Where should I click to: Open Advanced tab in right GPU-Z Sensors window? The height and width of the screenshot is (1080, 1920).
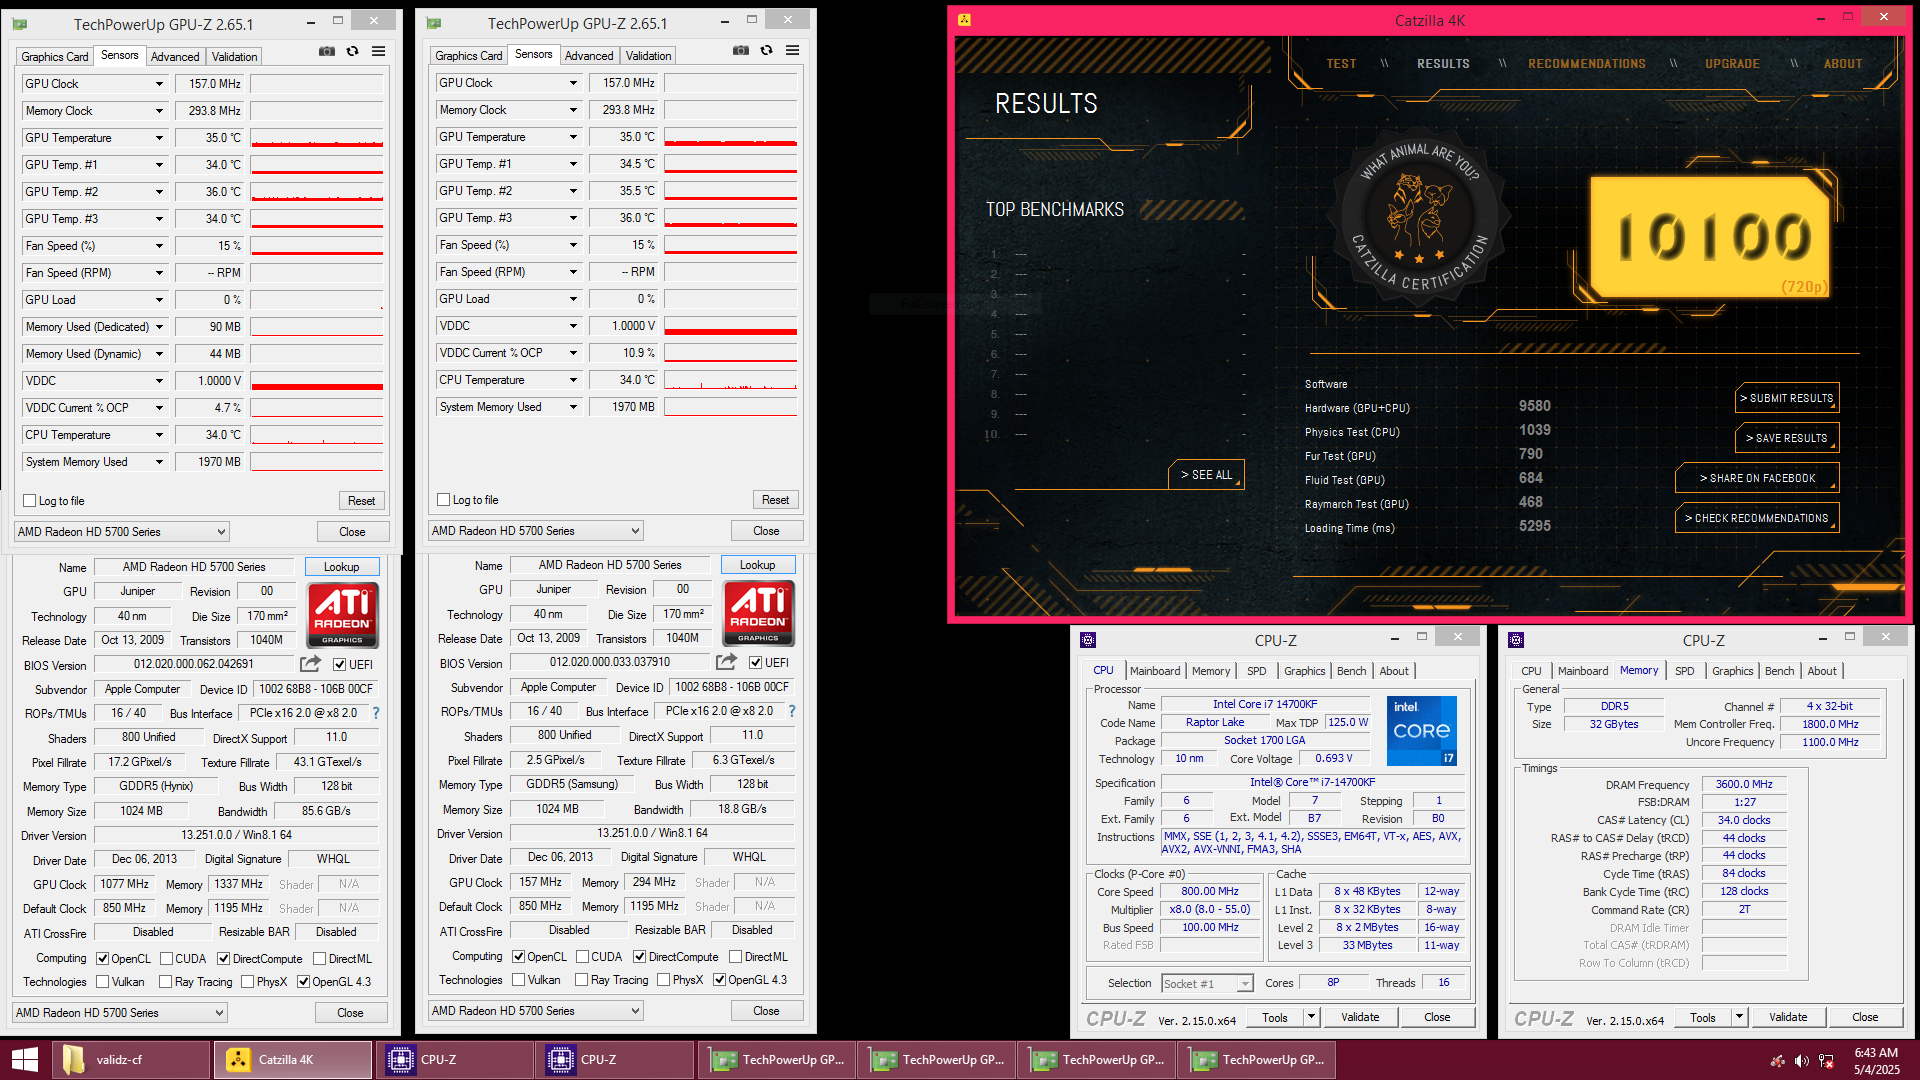tap(589, 56)
